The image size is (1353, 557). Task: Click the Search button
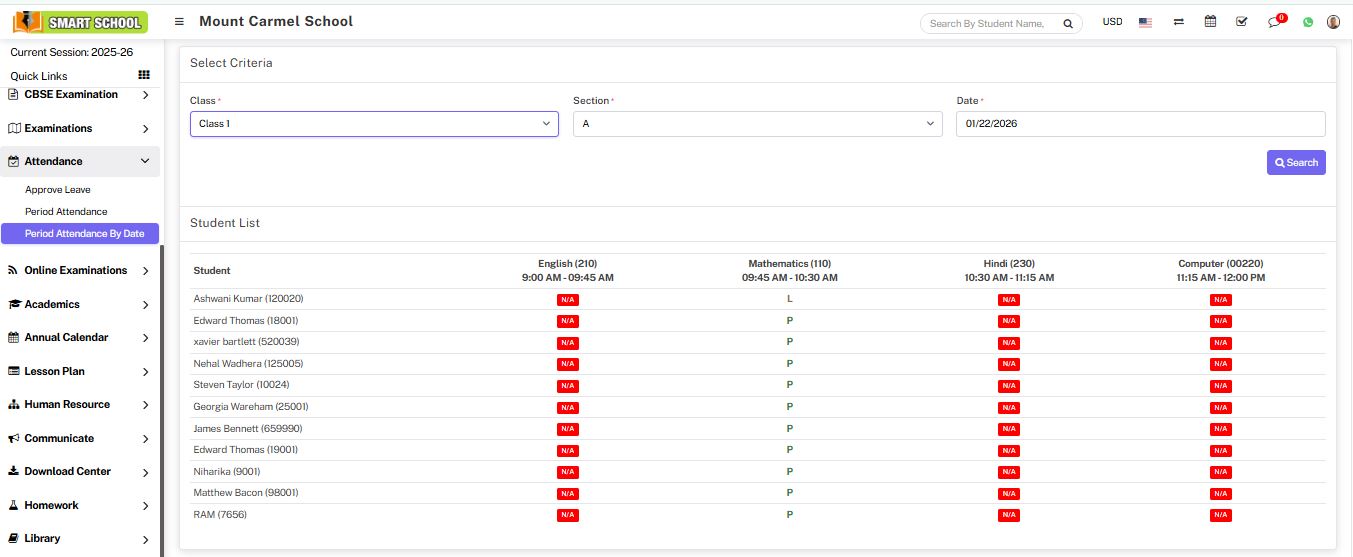(1296, 163)
